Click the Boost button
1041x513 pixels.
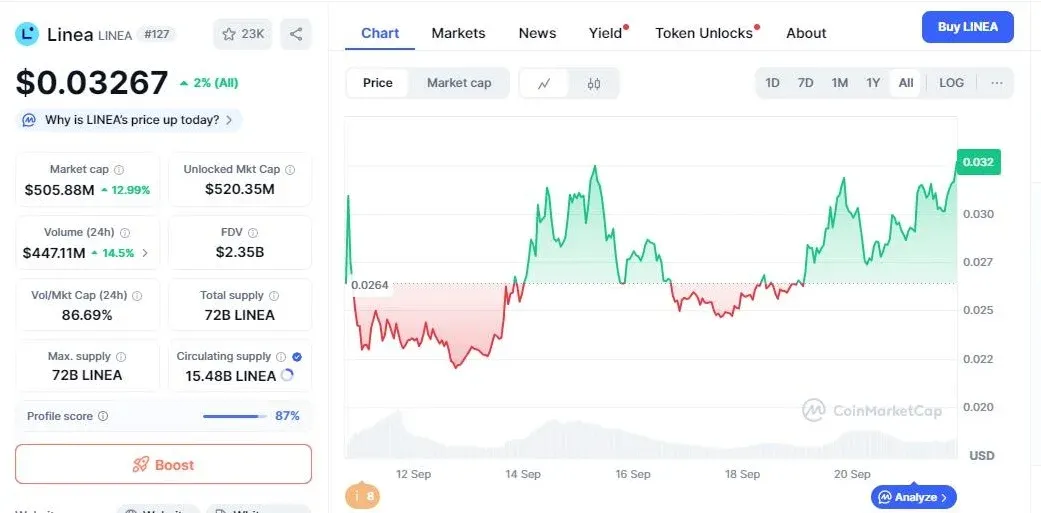(x=163, y=464)
